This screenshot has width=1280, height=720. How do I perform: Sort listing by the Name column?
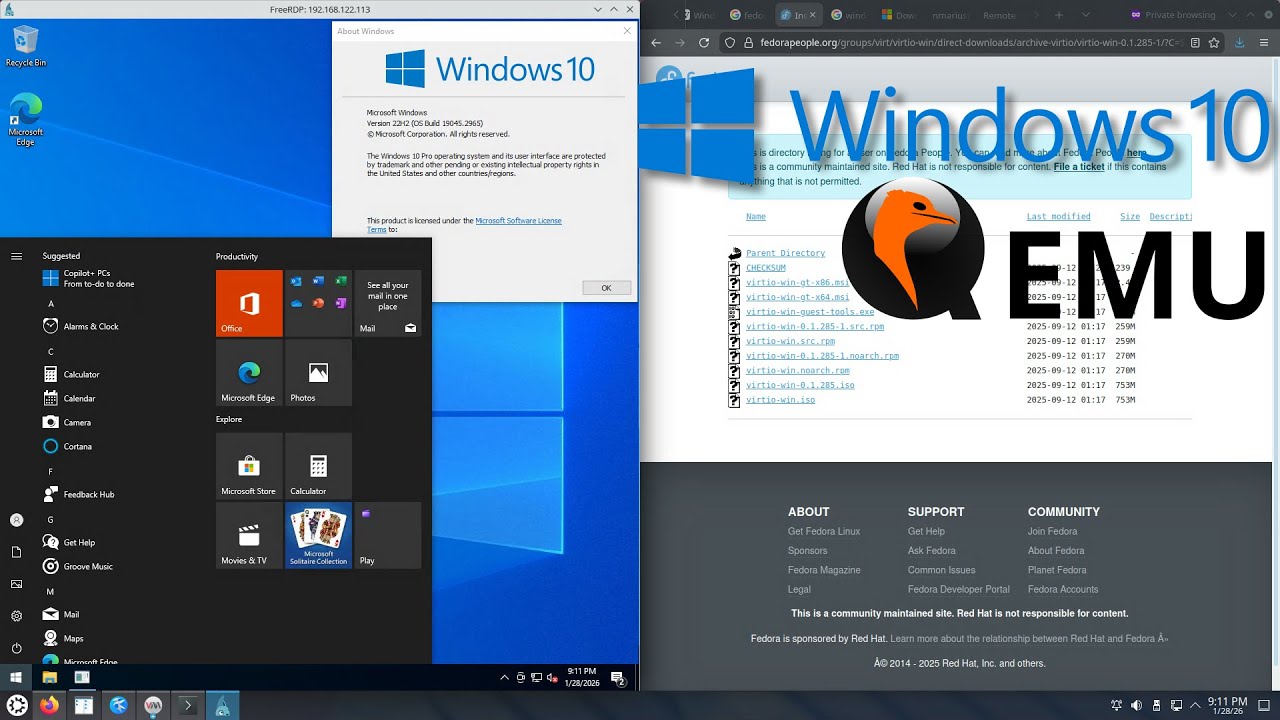[756, 216]
